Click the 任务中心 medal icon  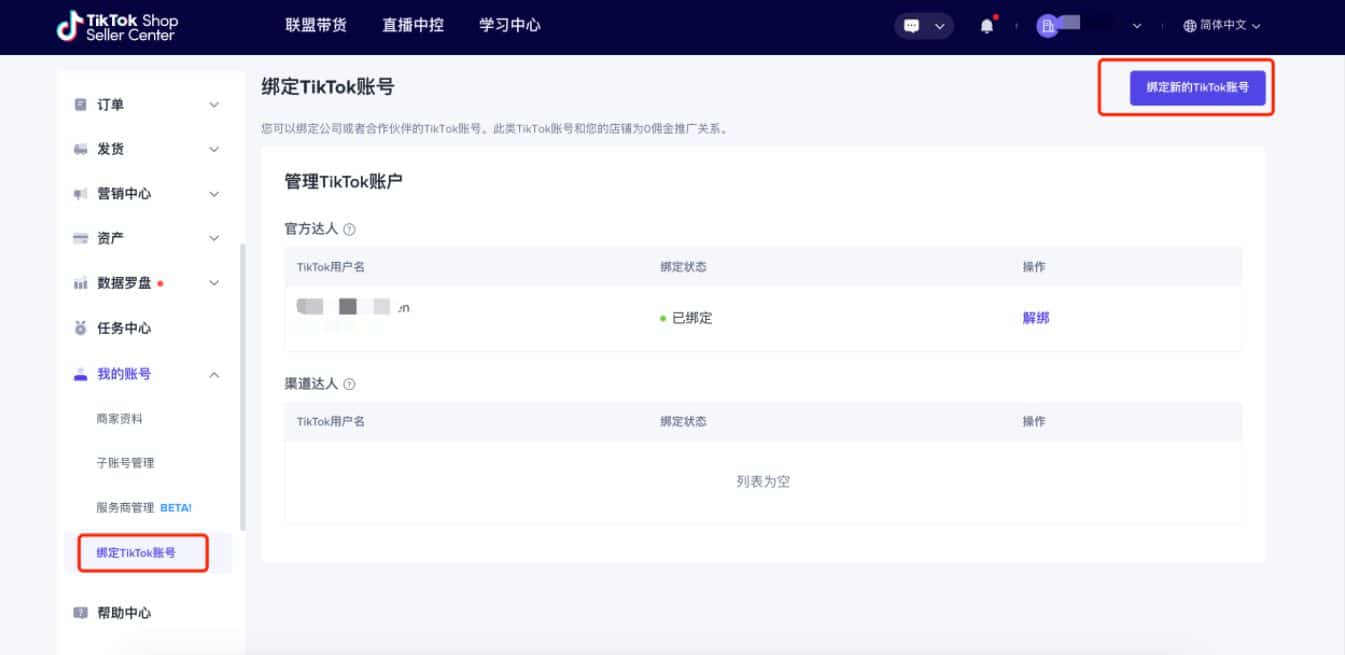(x=81, y=328)
